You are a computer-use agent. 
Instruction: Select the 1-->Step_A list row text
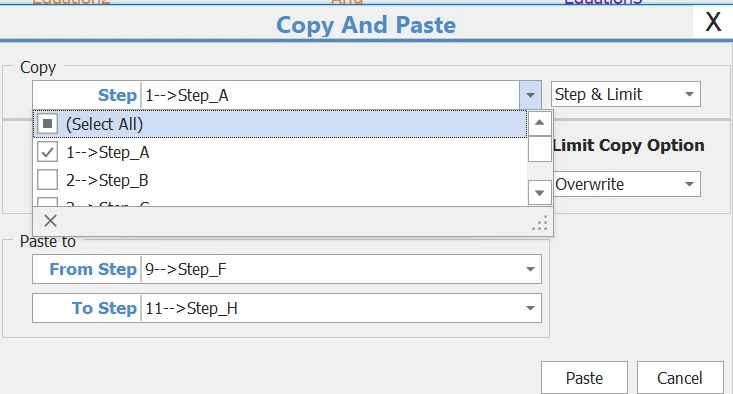point(108,152)
